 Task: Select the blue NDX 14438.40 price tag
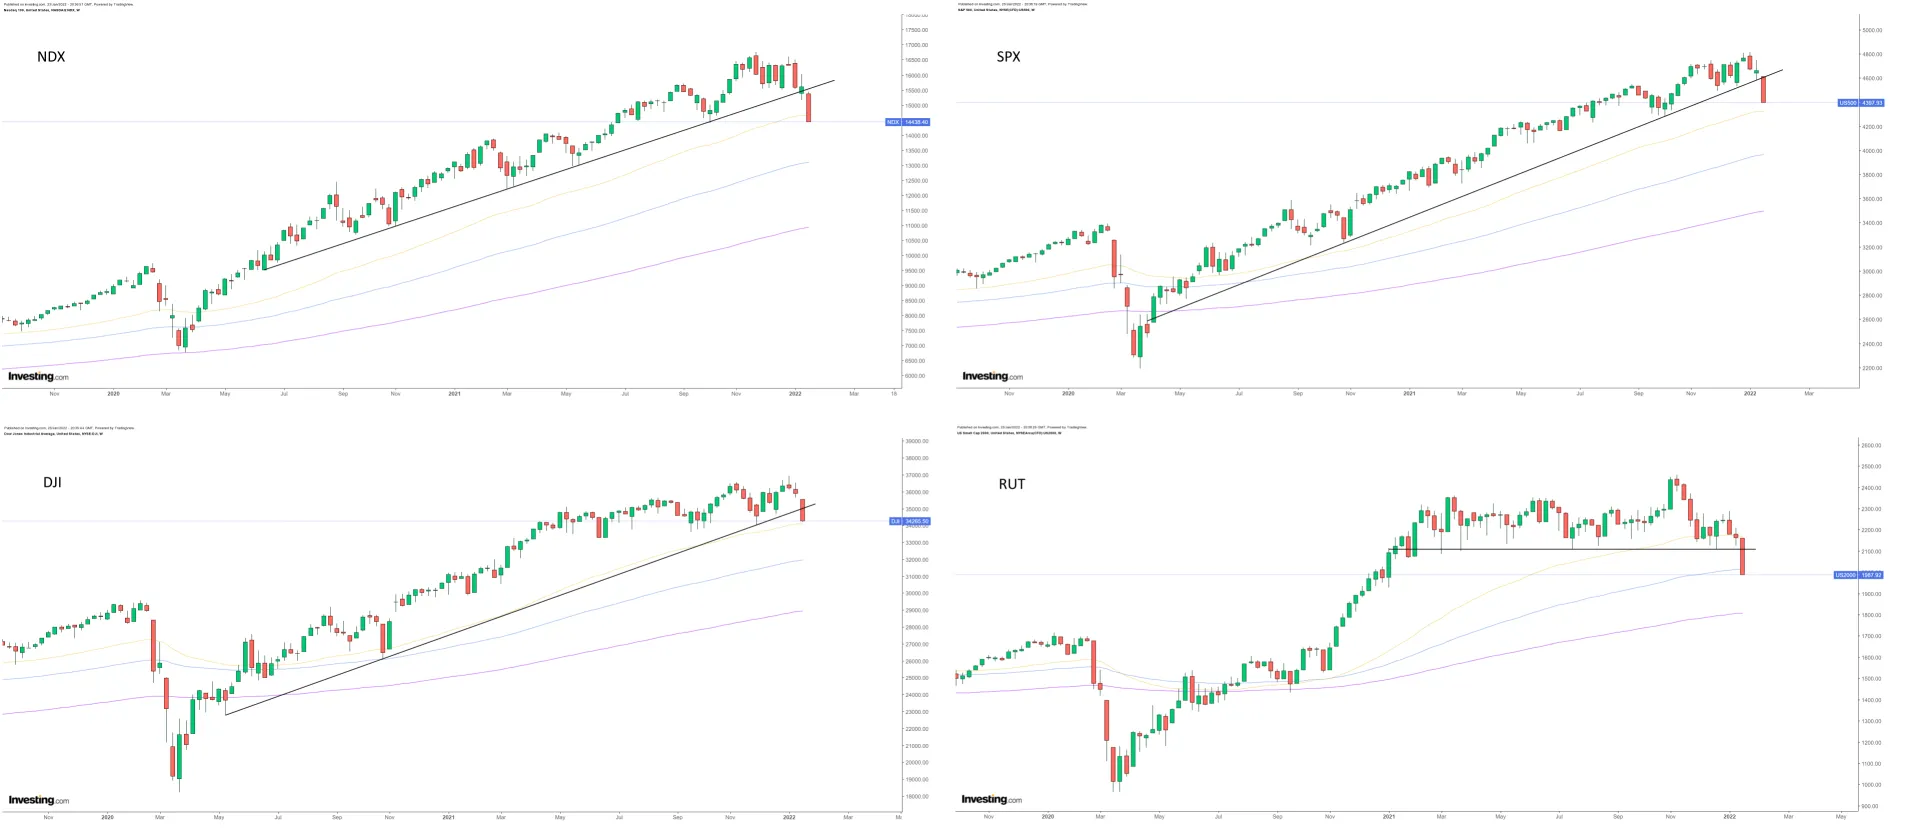(907, 122)
